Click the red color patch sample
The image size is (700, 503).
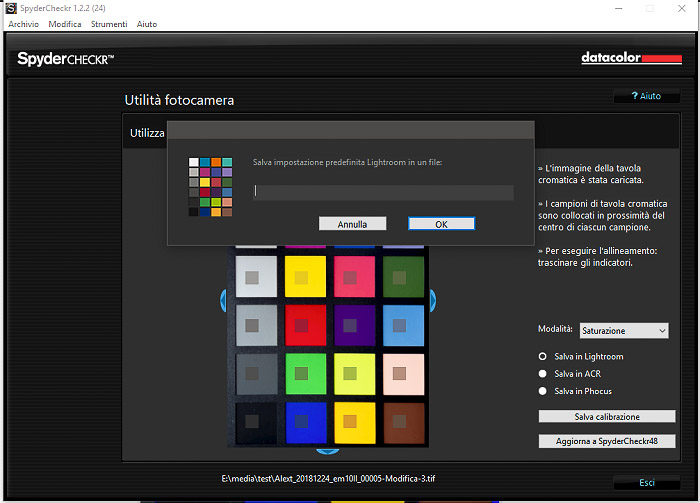tap(305, 325)
